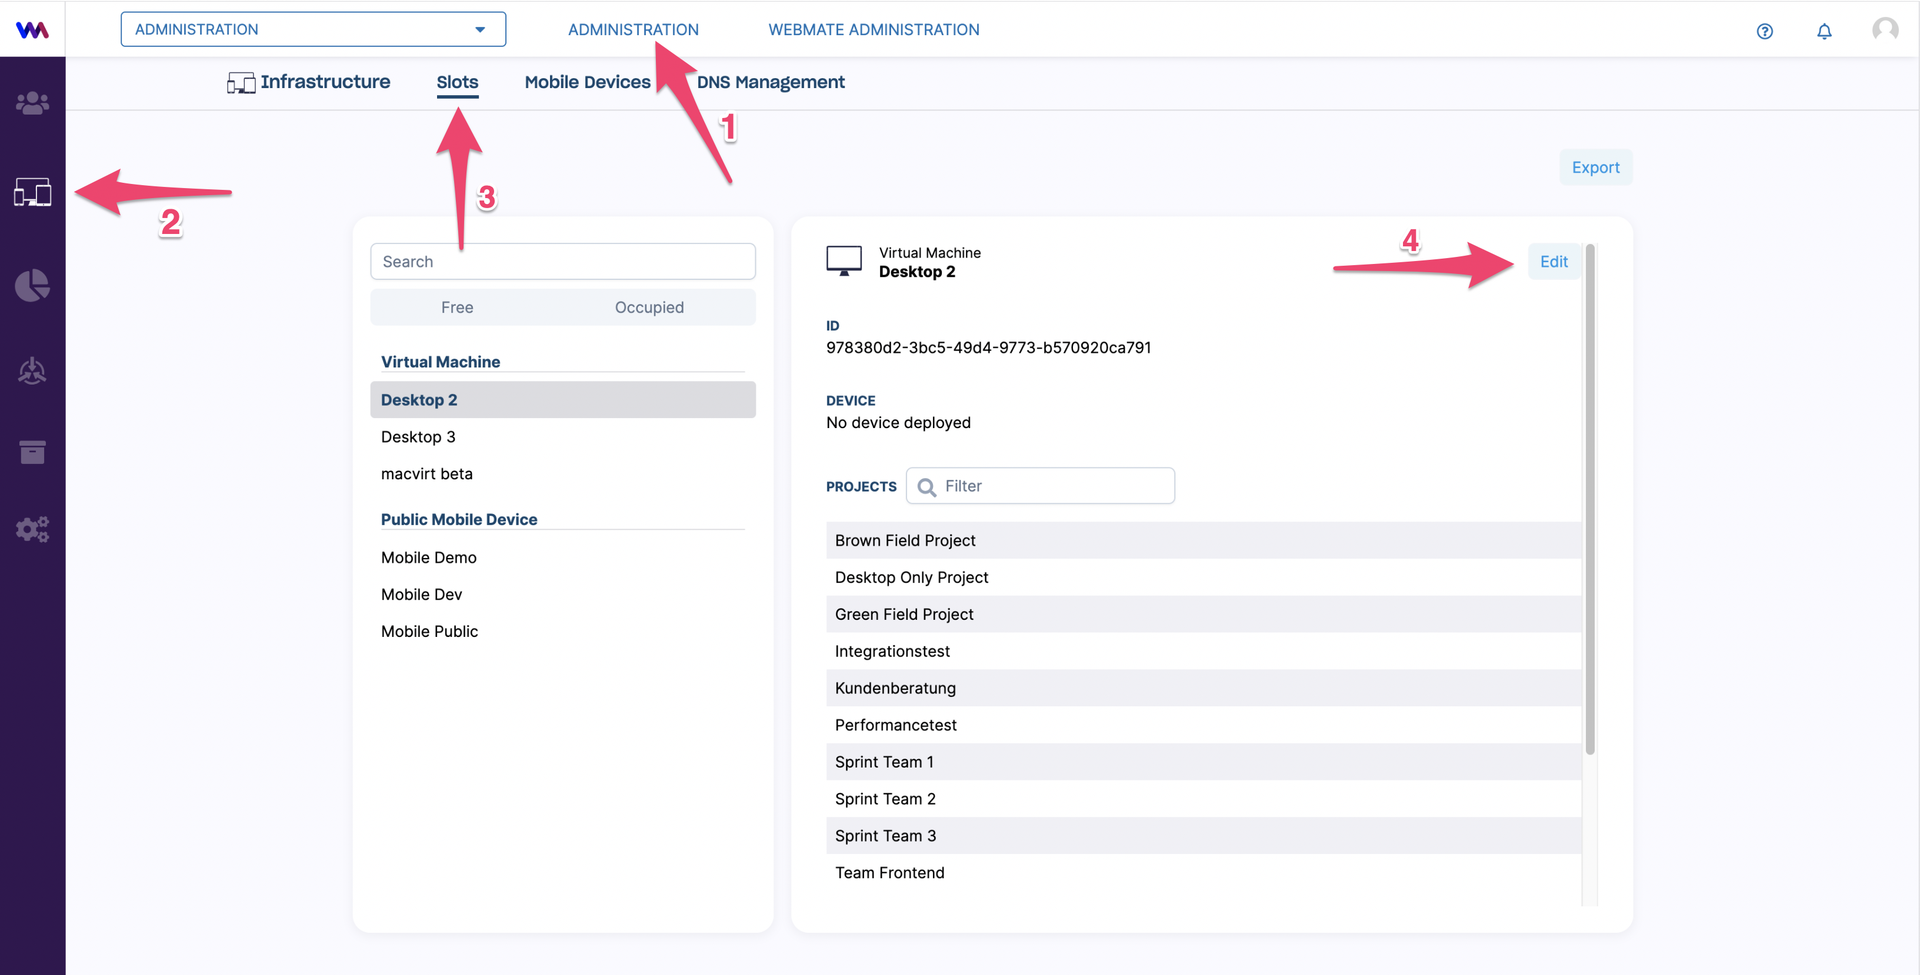Click the Sprint Team 3 row

[1204, 836]
